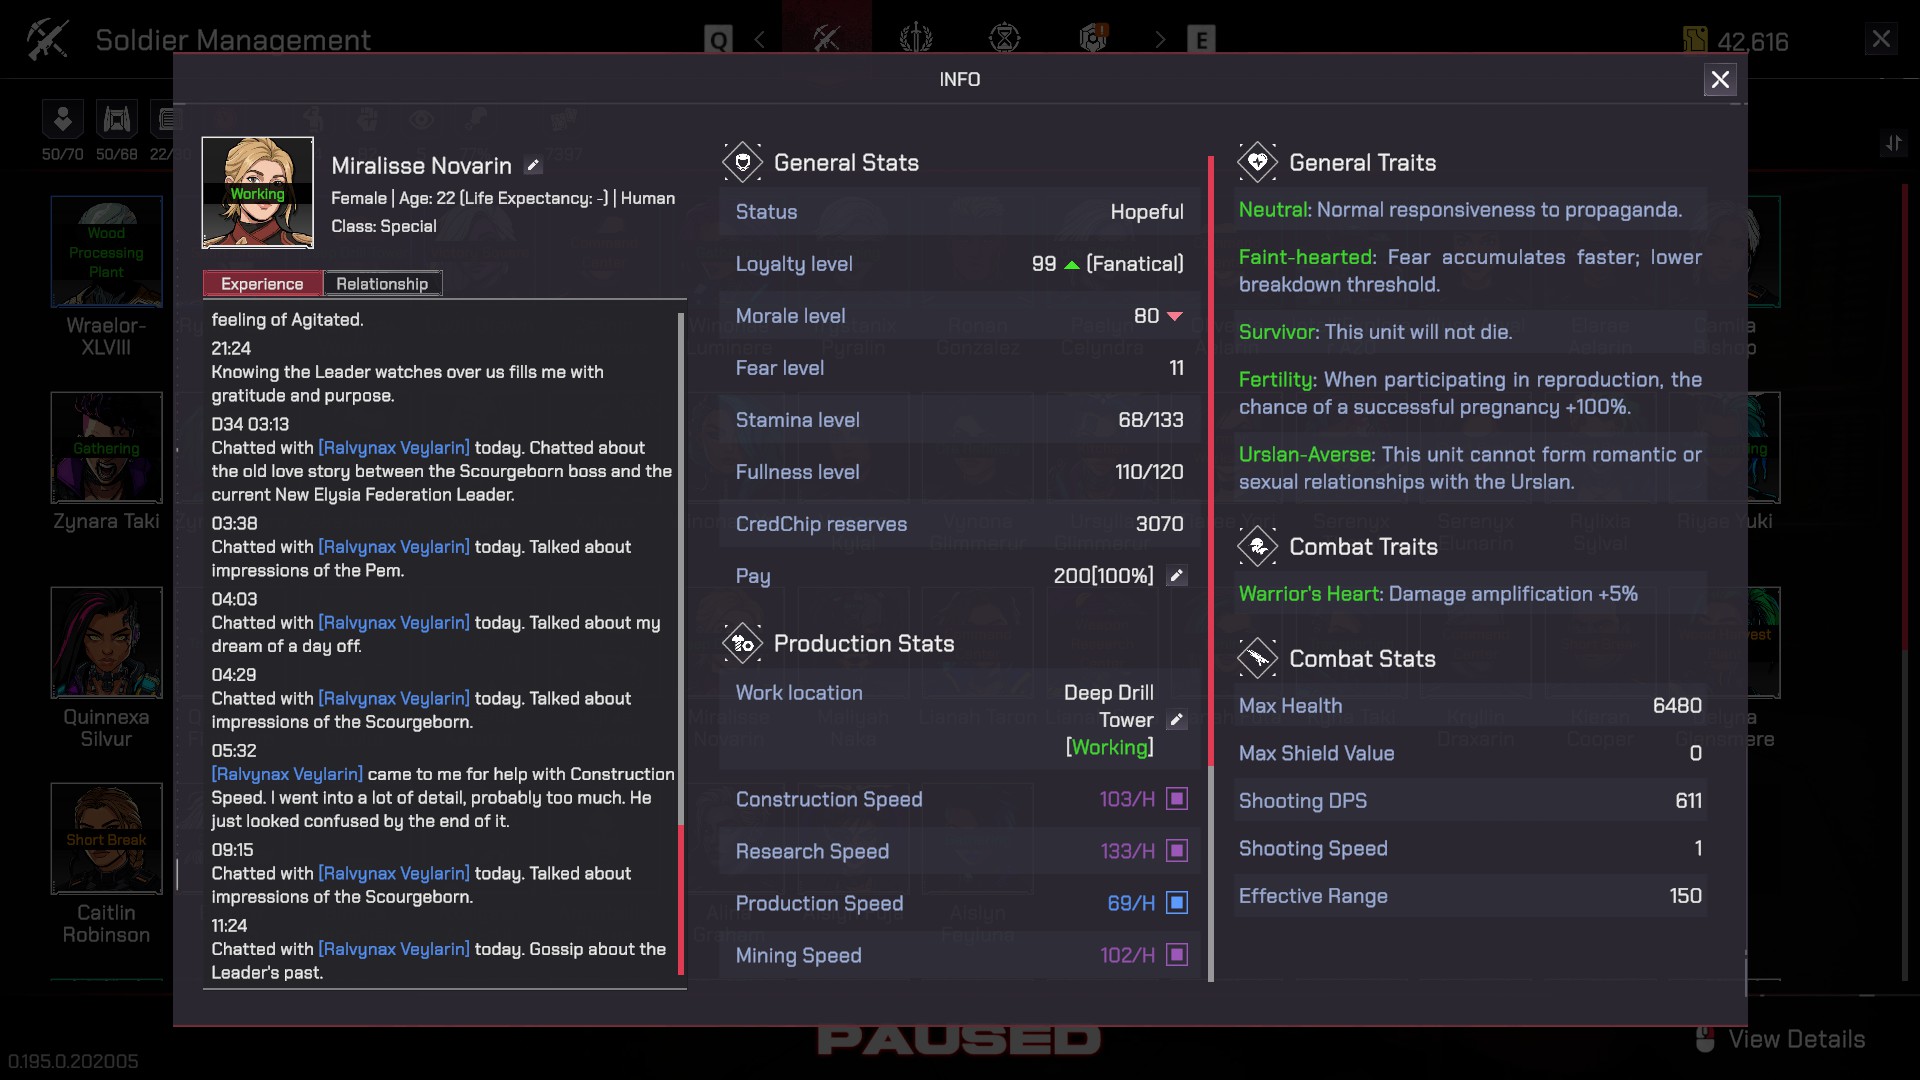Click the General Stats section icon
This screenshot has height=1080, width=1920.
tap(743, 163)
